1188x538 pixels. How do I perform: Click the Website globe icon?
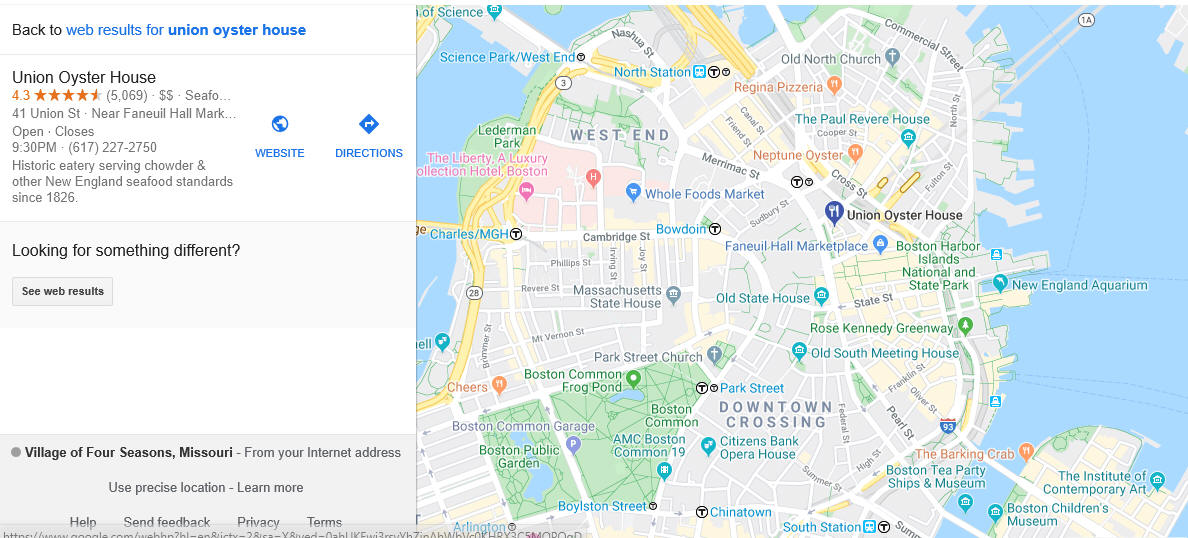coord(280,124)
